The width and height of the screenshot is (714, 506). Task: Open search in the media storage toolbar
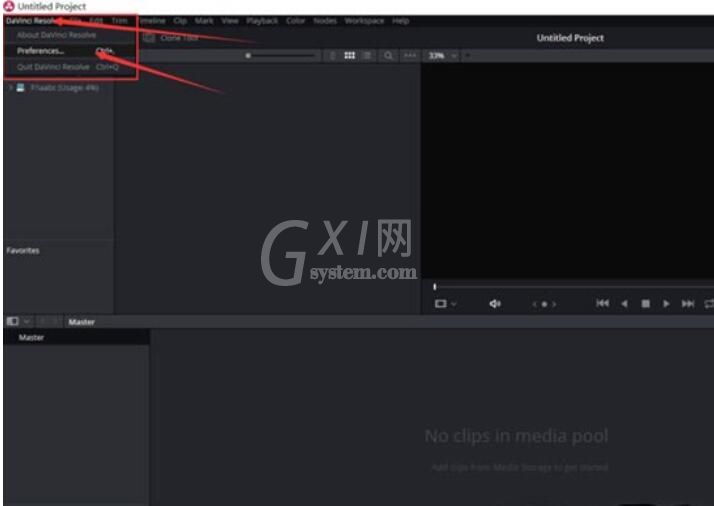tap(388, 56)
